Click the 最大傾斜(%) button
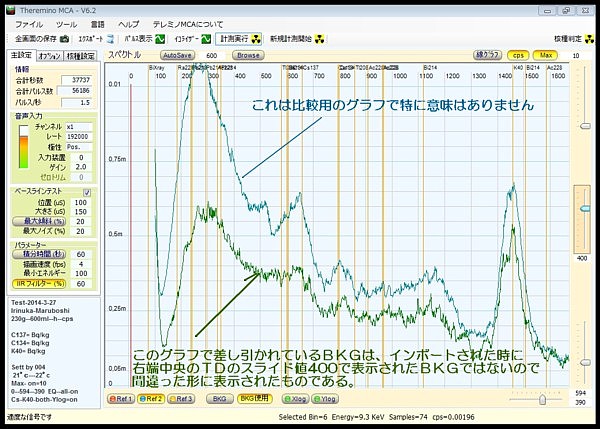 click(x=39, y=221)
